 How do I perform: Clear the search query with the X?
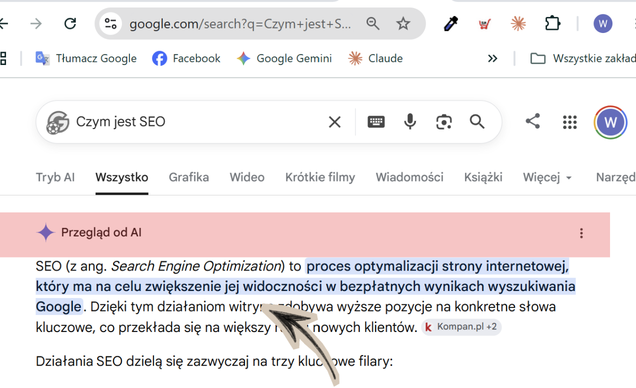[335, 122]
